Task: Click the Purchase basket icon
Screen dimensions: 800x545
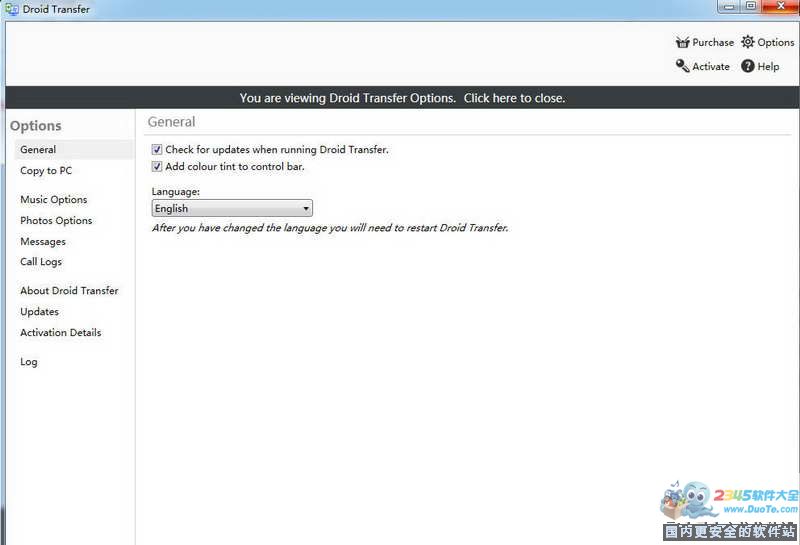Action: (683, 42)
